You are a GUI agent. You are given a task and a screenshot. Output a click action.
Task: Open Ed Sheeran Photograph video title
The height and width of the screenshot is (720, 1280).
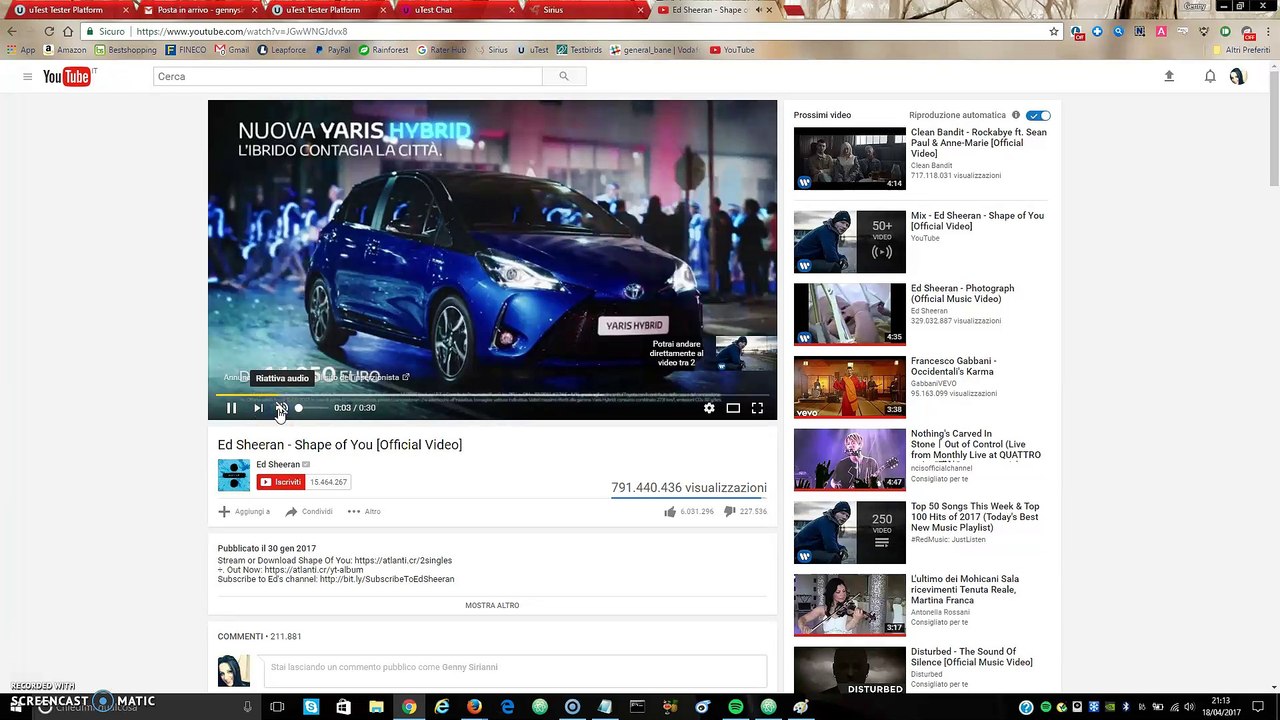click(962, 293)
